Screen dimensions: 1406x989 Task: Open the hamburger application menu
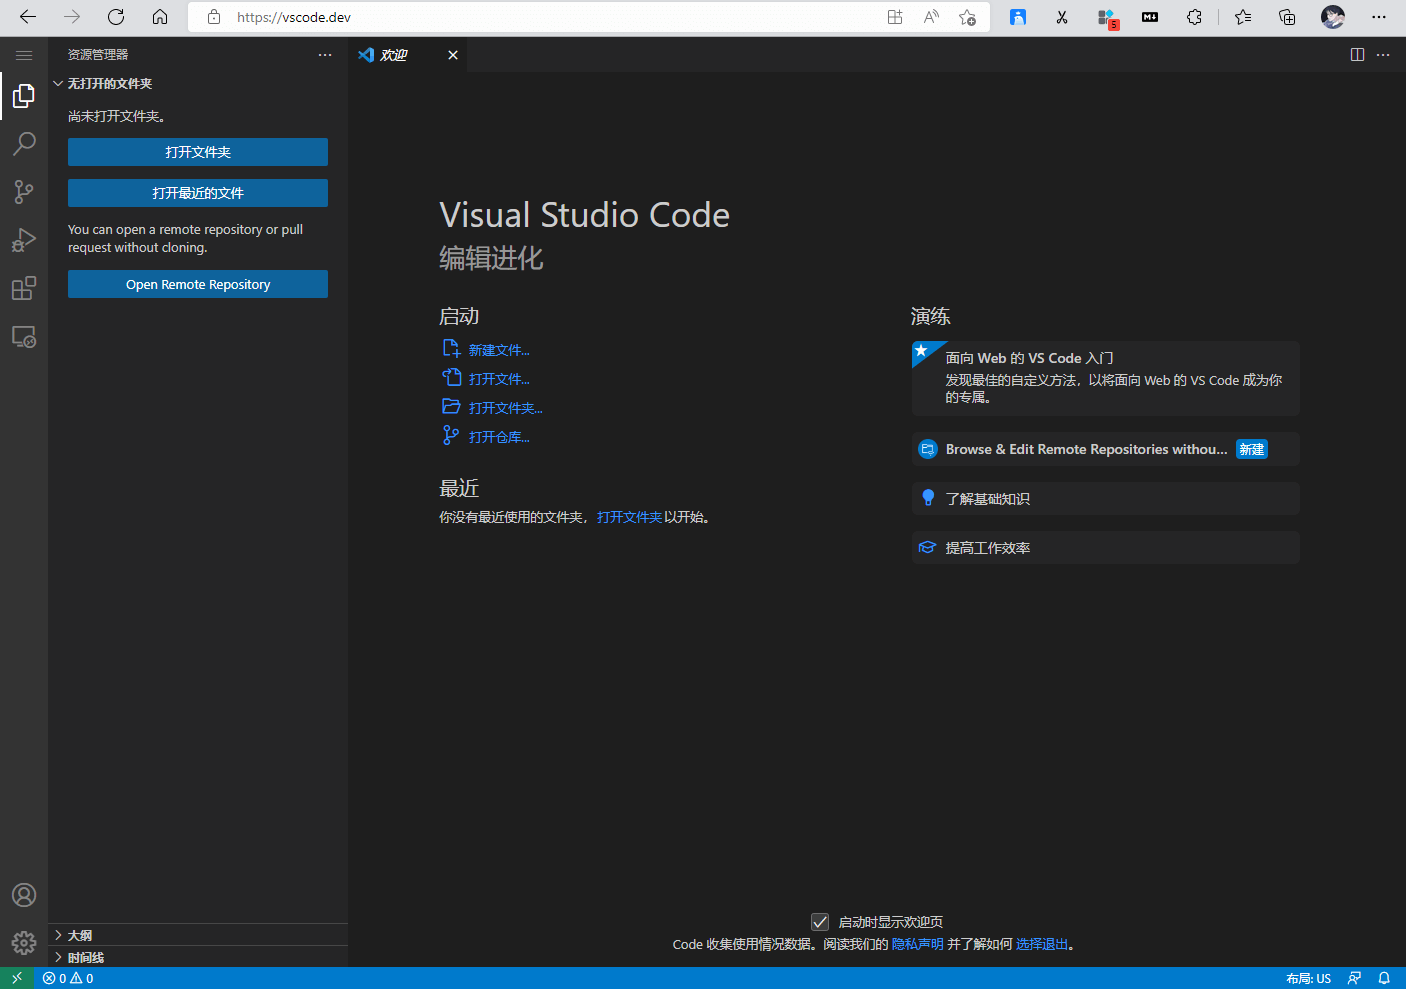pyautogui.click(x=24, y=55)
